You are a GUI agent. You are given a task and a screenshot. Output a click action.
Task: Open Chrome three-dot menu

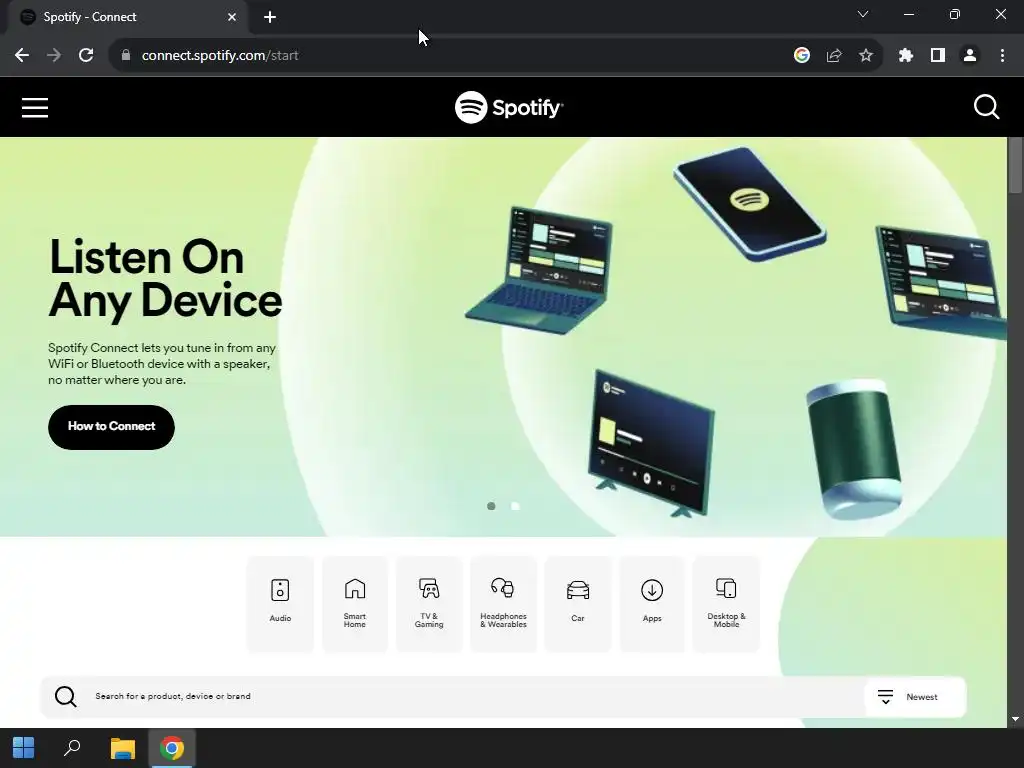click(x=1002, y=56)
